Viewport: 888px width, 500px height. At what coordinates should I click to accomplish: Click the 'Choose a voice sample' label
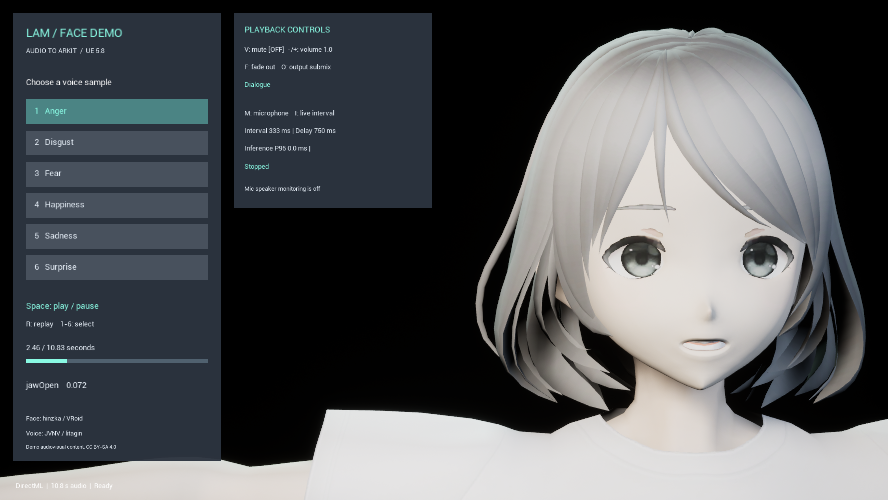click(69, 82)
